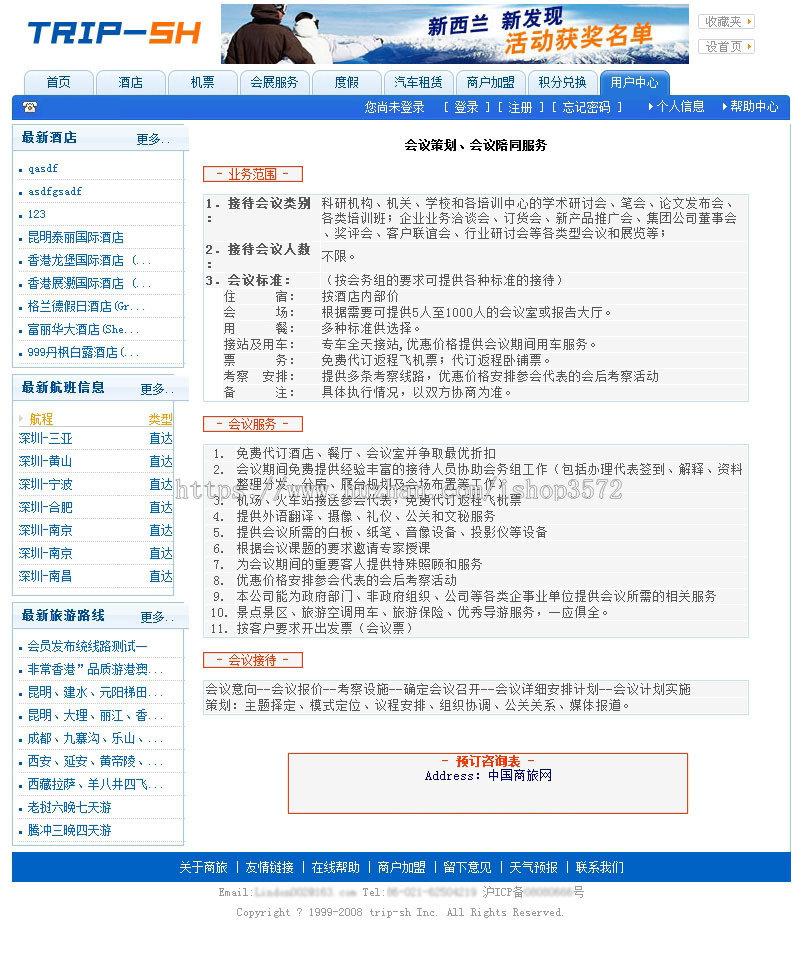799x975 pixels.
Task: Click 更多 next to 最新航班信息
Action: [157, 389]
